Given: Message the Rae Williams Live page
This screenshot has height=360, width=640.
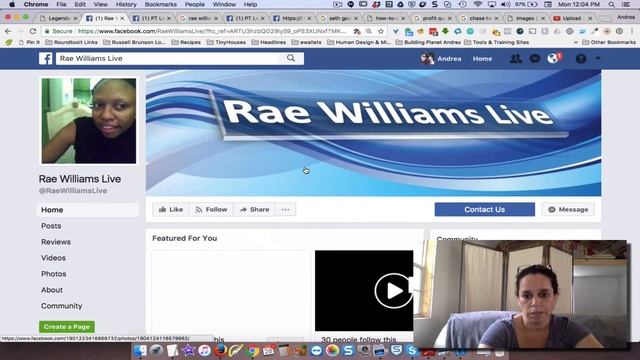Looking at the screenshot, I should tap(568, 209).
